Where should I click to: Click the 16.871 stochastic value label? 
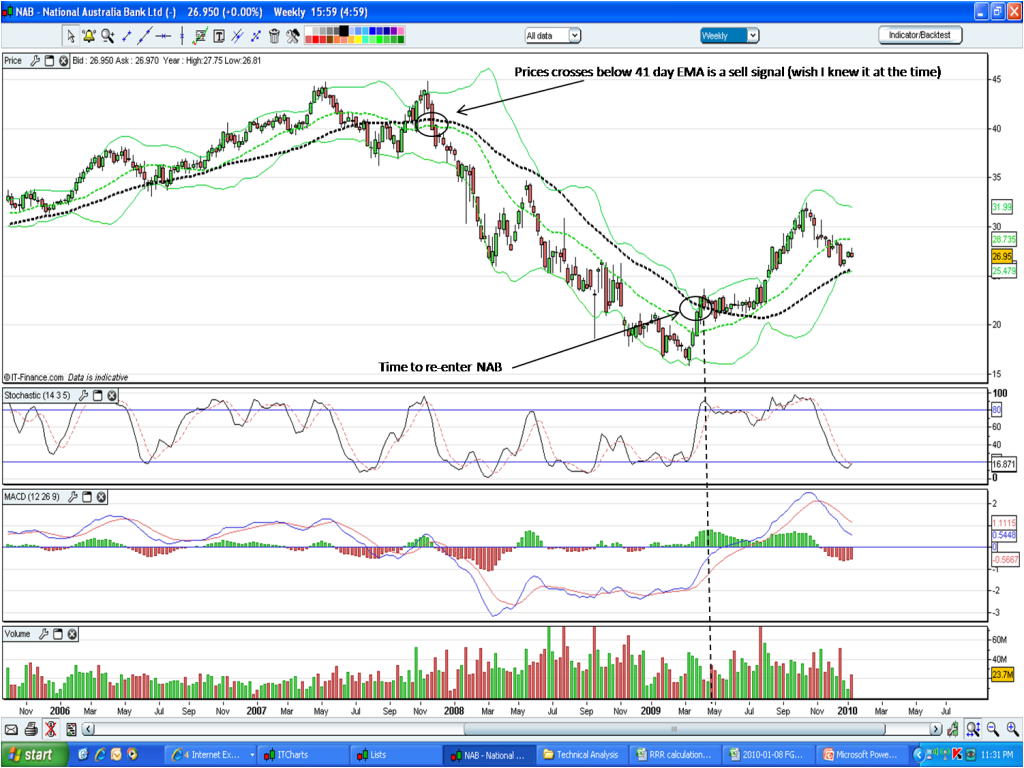[1004, 464]
